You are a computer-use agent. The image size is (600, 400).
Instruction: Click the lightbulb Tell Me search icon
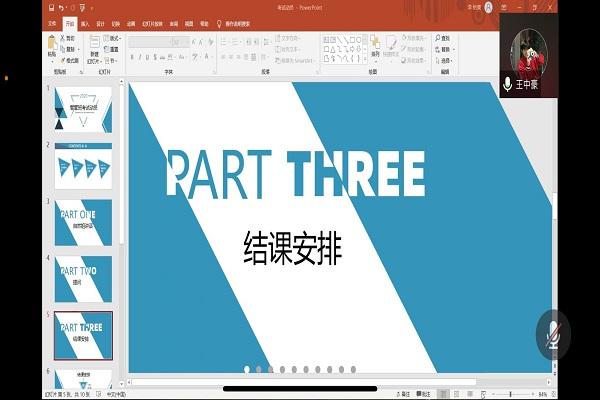pos(220,22)
